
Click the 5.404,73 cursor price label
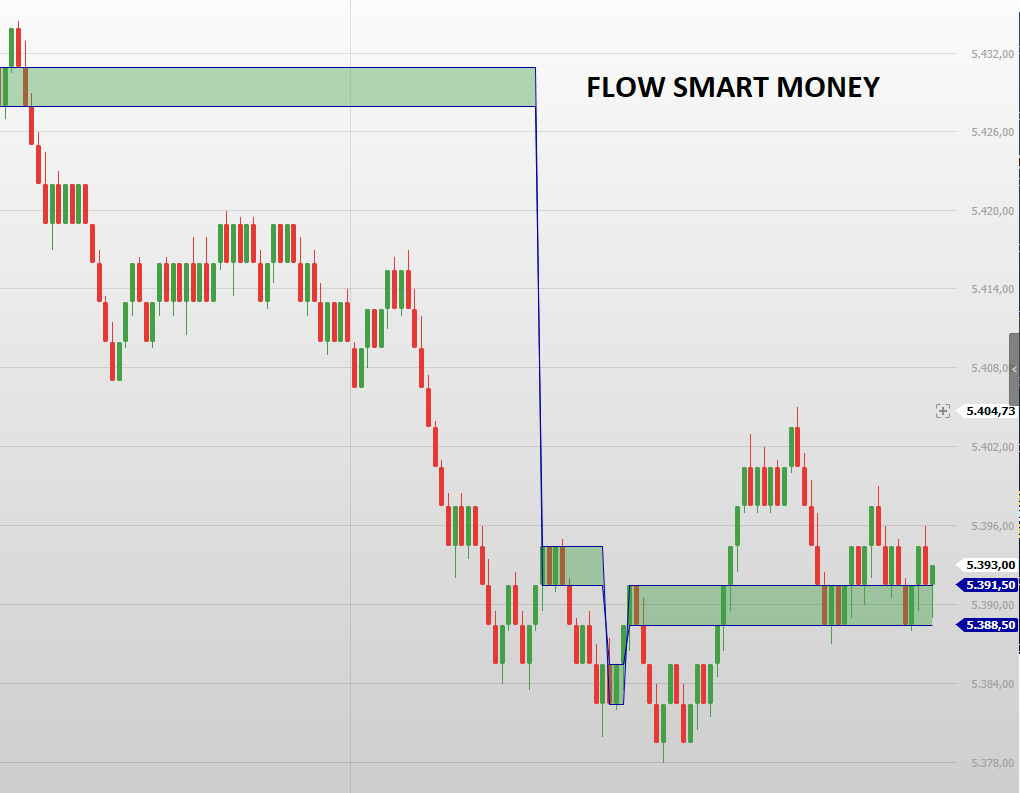[989, 411]
